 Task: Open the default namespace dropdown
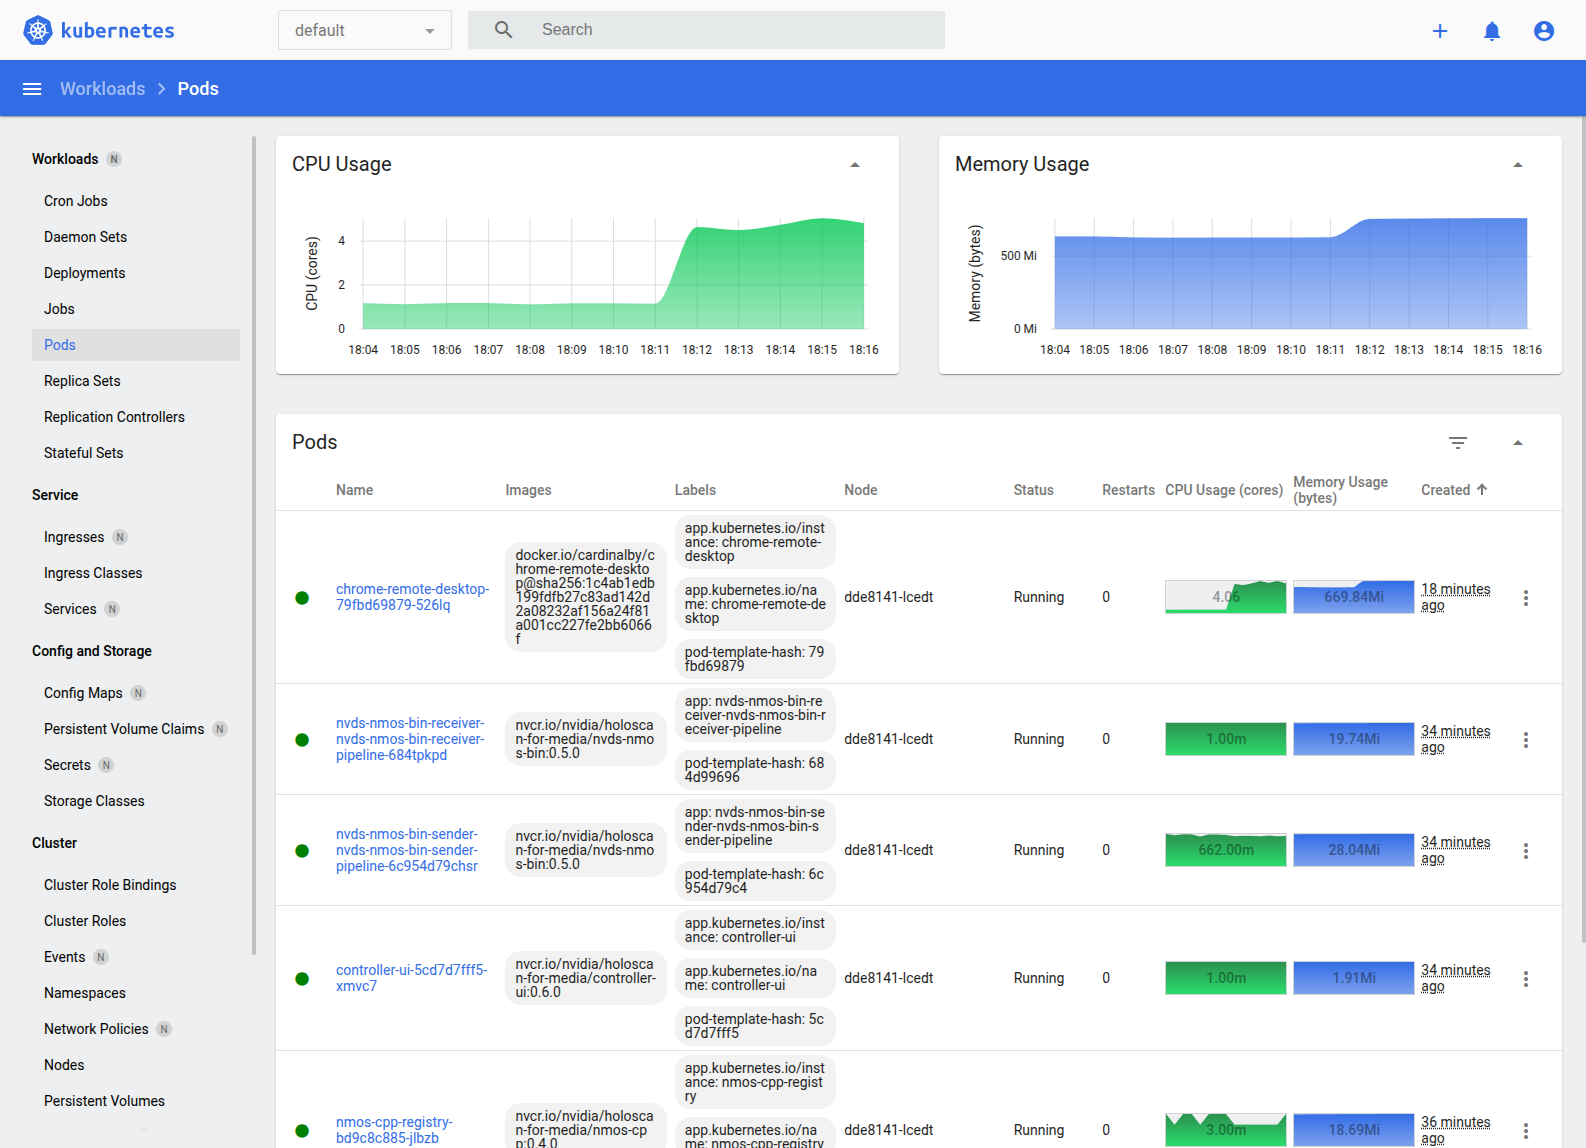[x=364, y=31]
